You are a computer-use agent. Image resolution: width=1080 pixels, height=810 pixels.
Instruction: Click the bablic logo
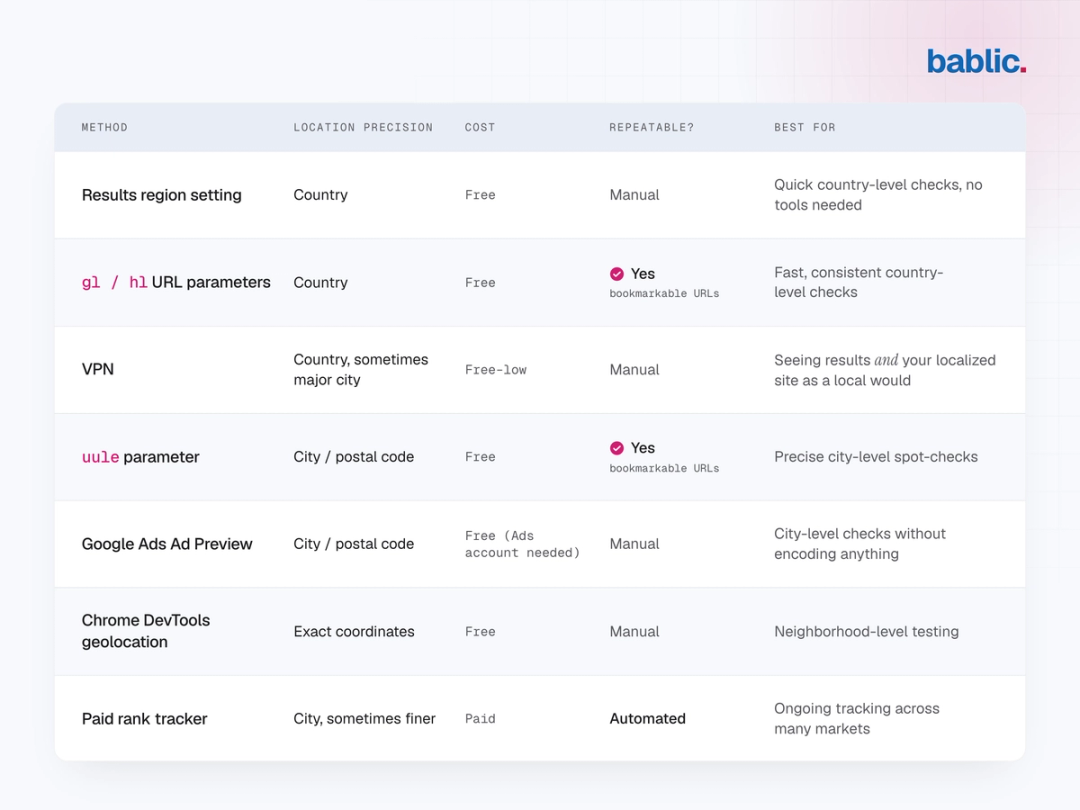[x=976, y=61]
